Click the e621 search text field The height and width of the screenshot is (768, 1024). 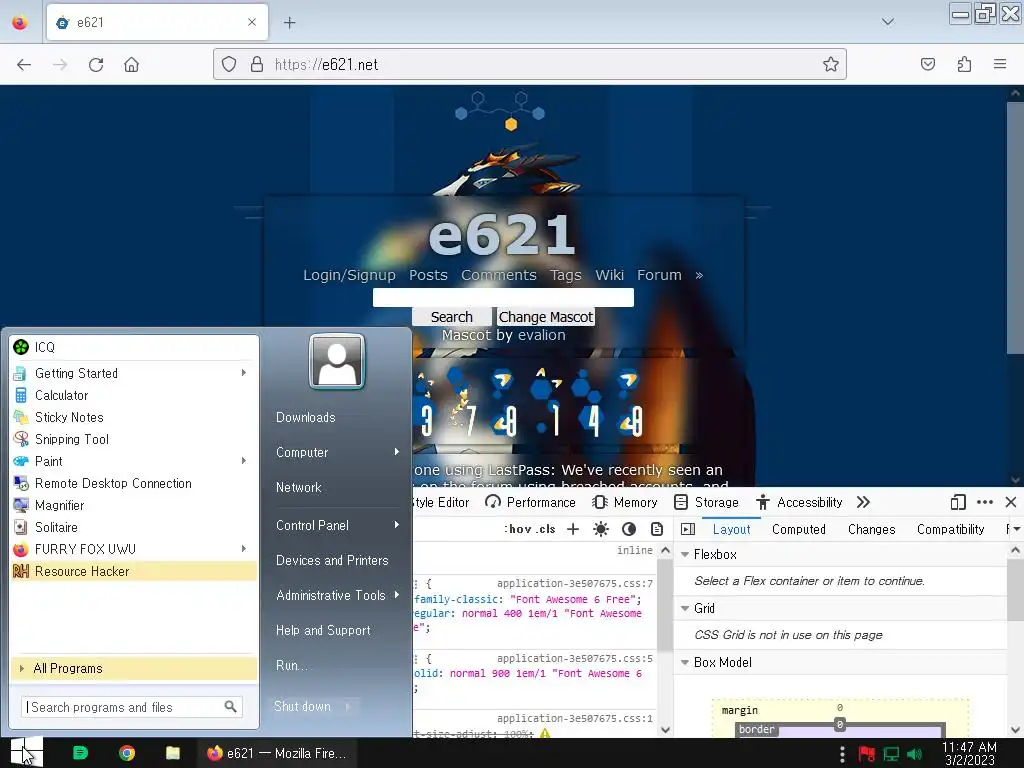coord(503,297)
